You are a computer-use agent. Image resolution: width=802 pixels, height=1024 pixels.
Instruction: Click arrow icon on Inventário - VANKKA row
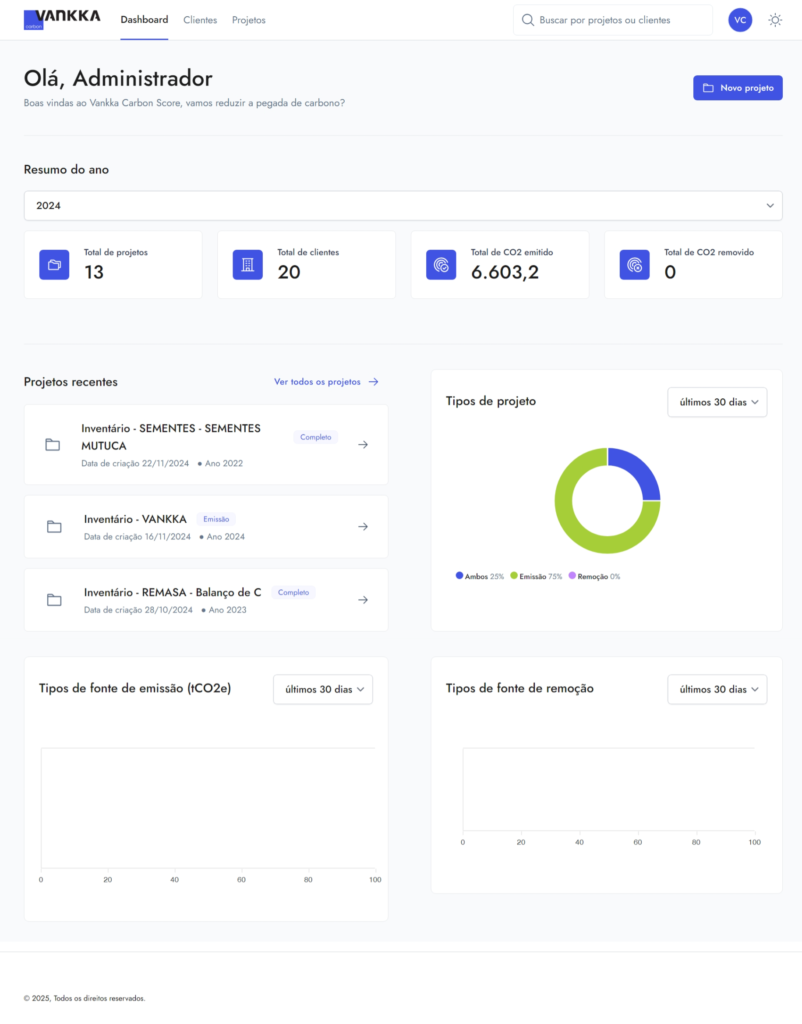click(363, 527)
